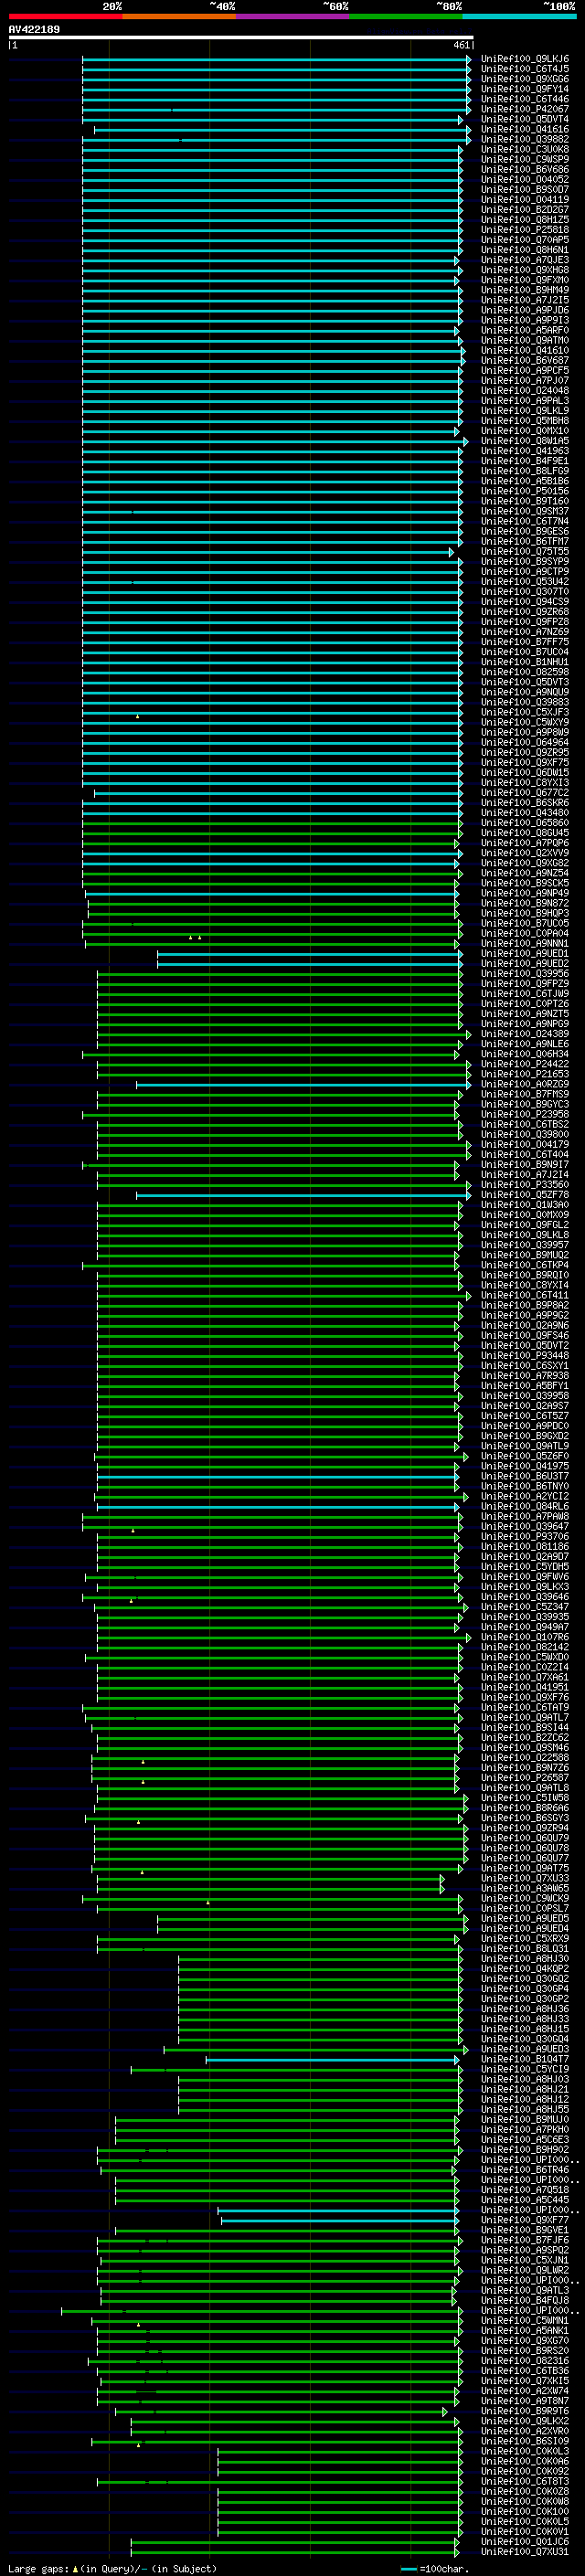585x2576 pixels.
Task: Click the 461 query end position label
Action: (x=461, y=45)
